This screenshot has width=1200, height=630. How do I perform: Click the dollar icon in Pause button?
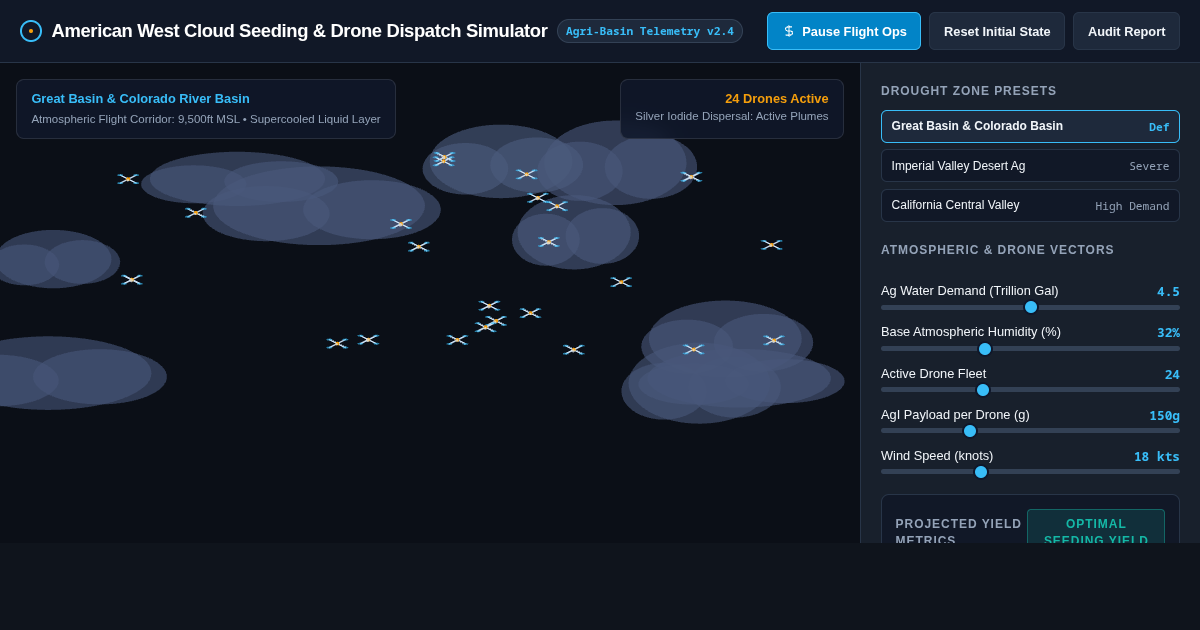point(789,31)
